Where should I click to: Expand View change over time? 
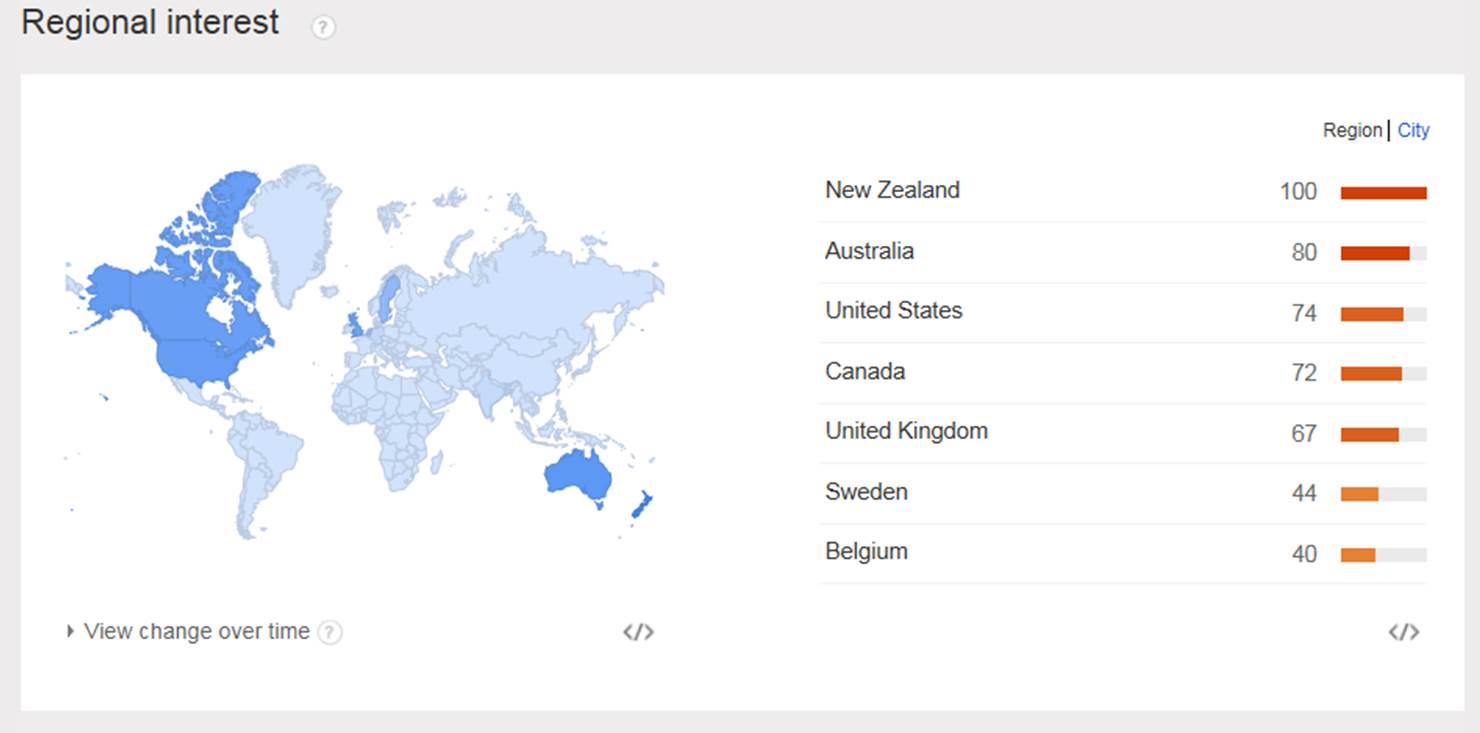(188, 632)
